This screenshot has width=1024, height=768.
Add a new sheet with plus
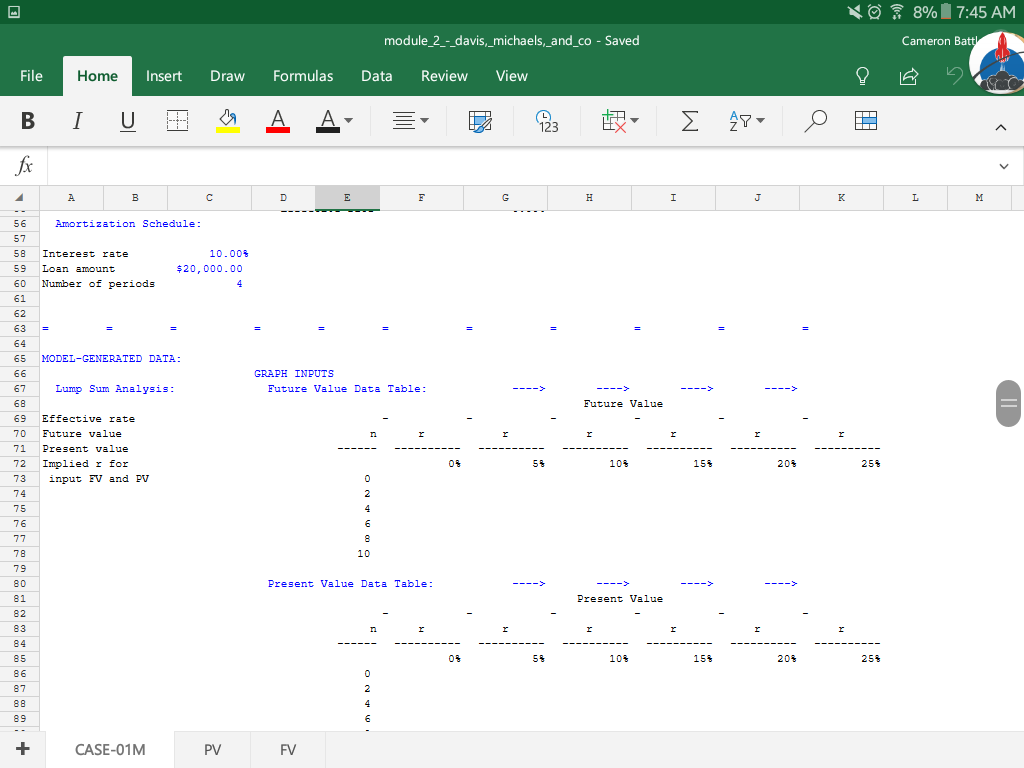point(22,749)
